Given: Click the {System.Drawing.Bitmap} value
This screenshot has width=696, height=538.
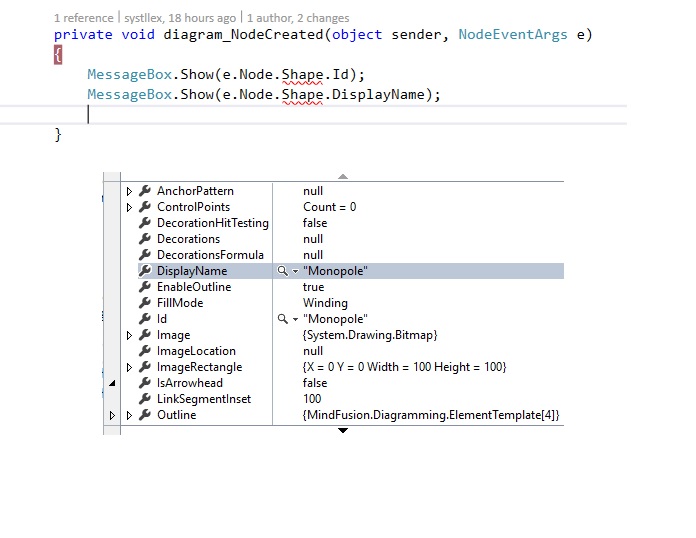Looking at the screenshot, I should point(370,335).
